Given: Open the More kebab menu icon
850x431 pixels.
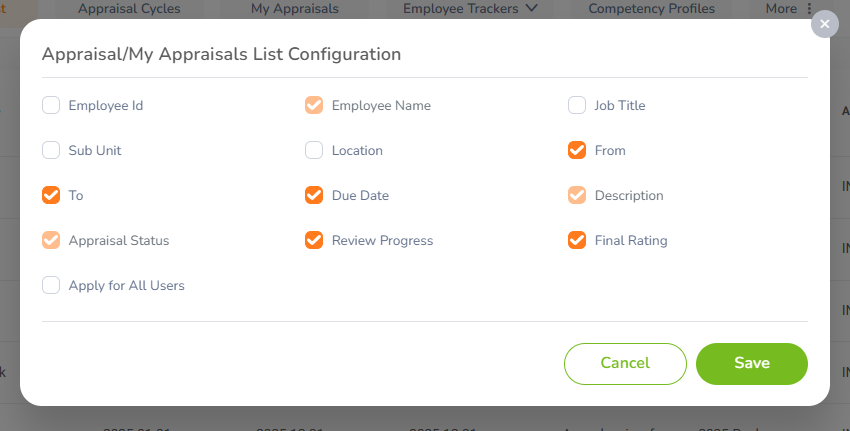Looking at the screenshot, I should point(809,9).
